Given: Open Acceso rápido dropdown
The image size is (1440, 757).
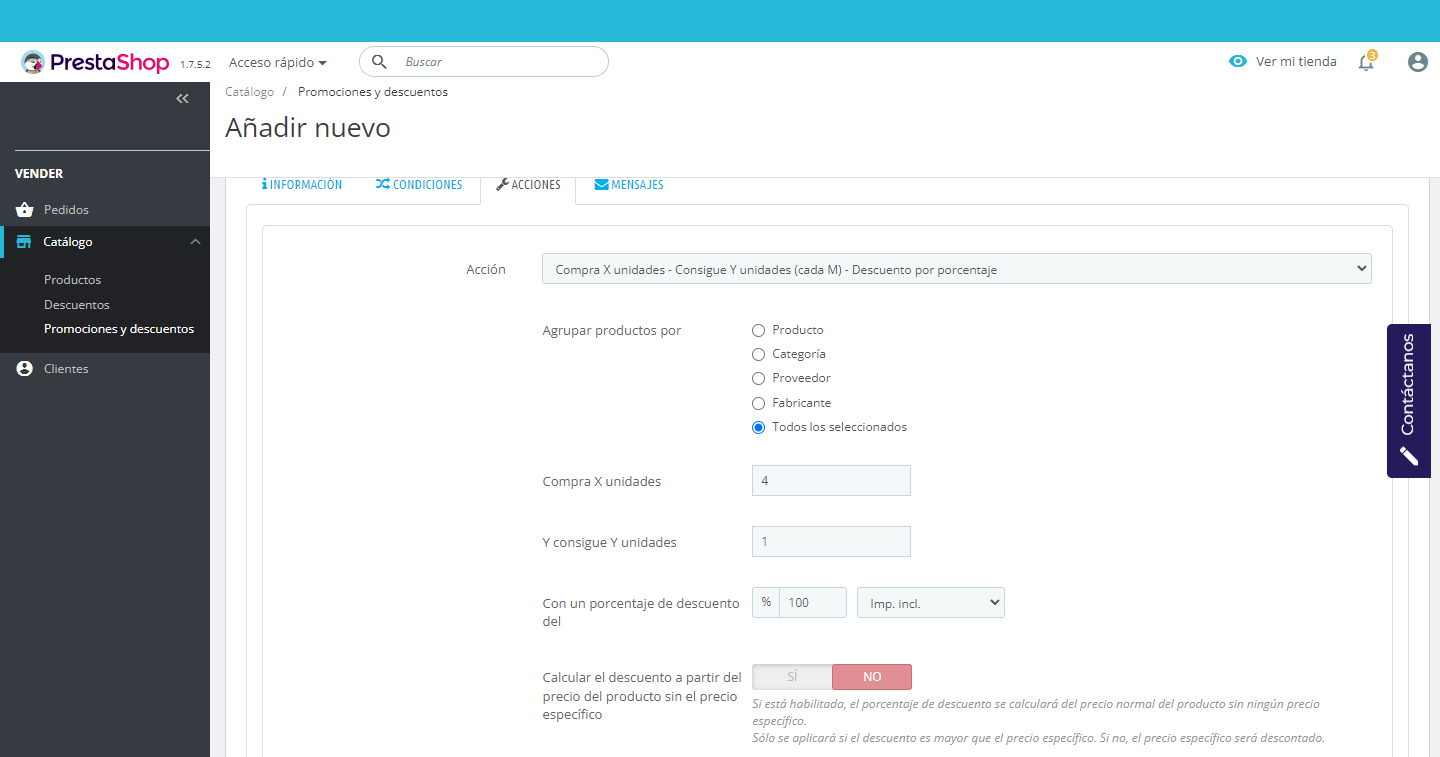Looking at the screenshot, I should pyautogui.click(x=278, y=62).
